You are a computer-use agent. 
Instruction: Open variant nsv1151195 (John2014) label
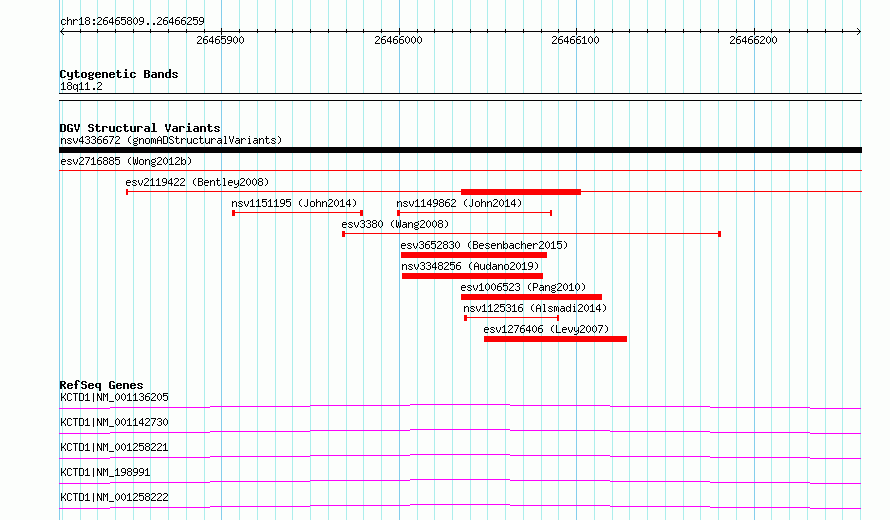click(x=294, y=203)
